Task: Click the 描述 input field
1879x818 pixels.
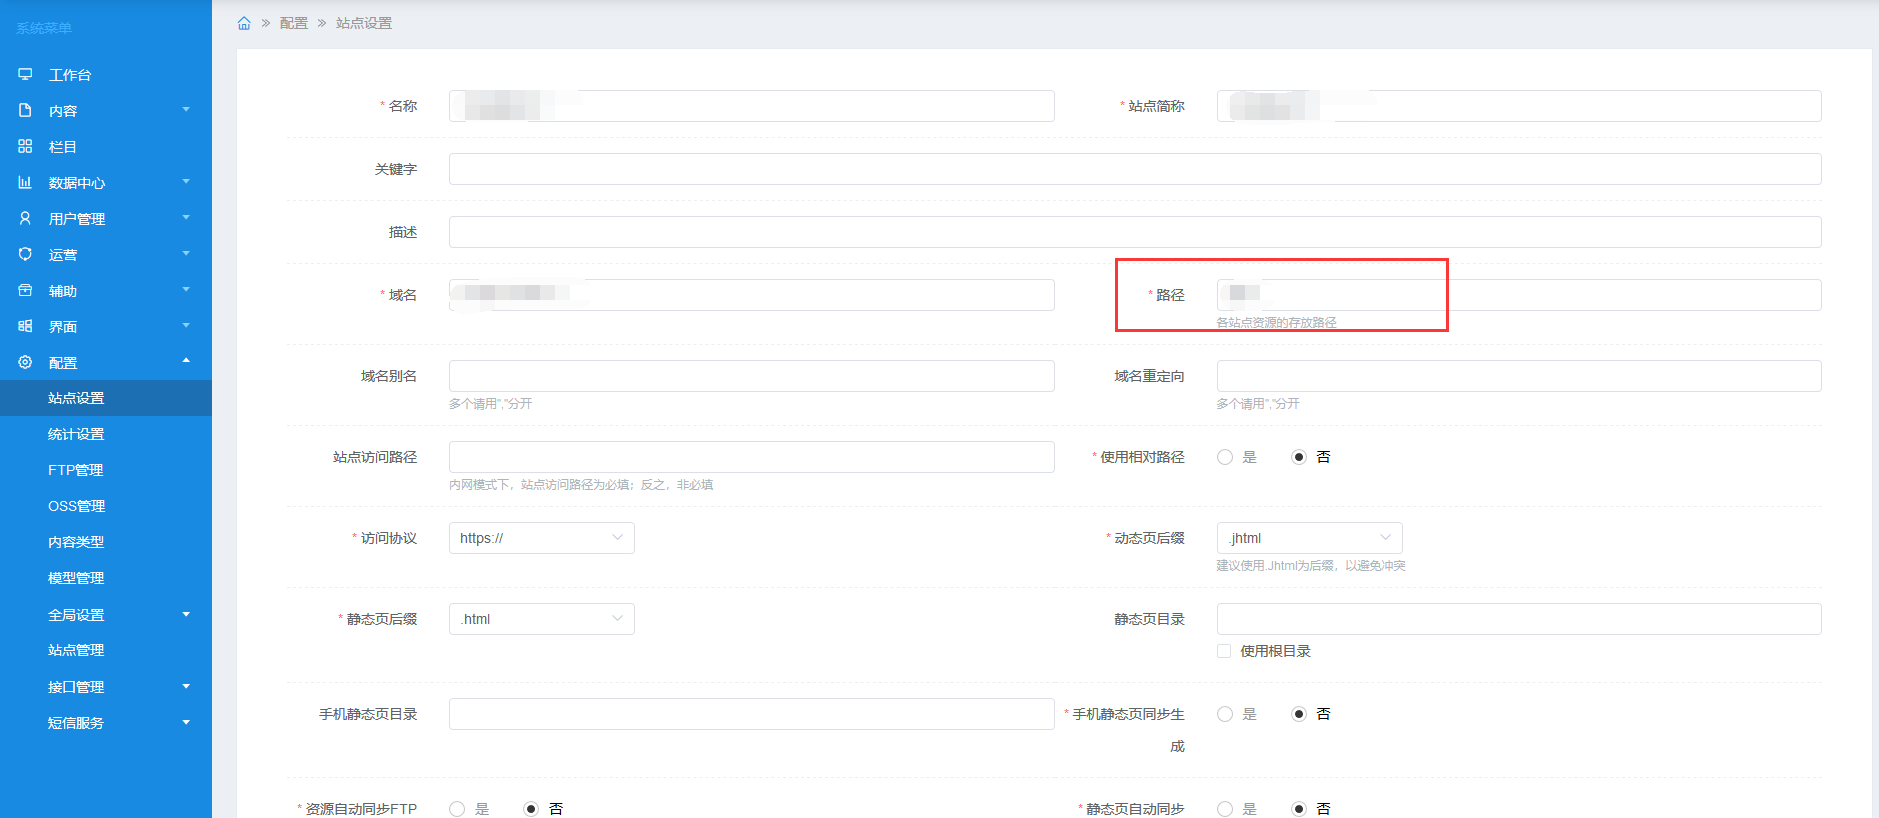Action: [1135, 232]
